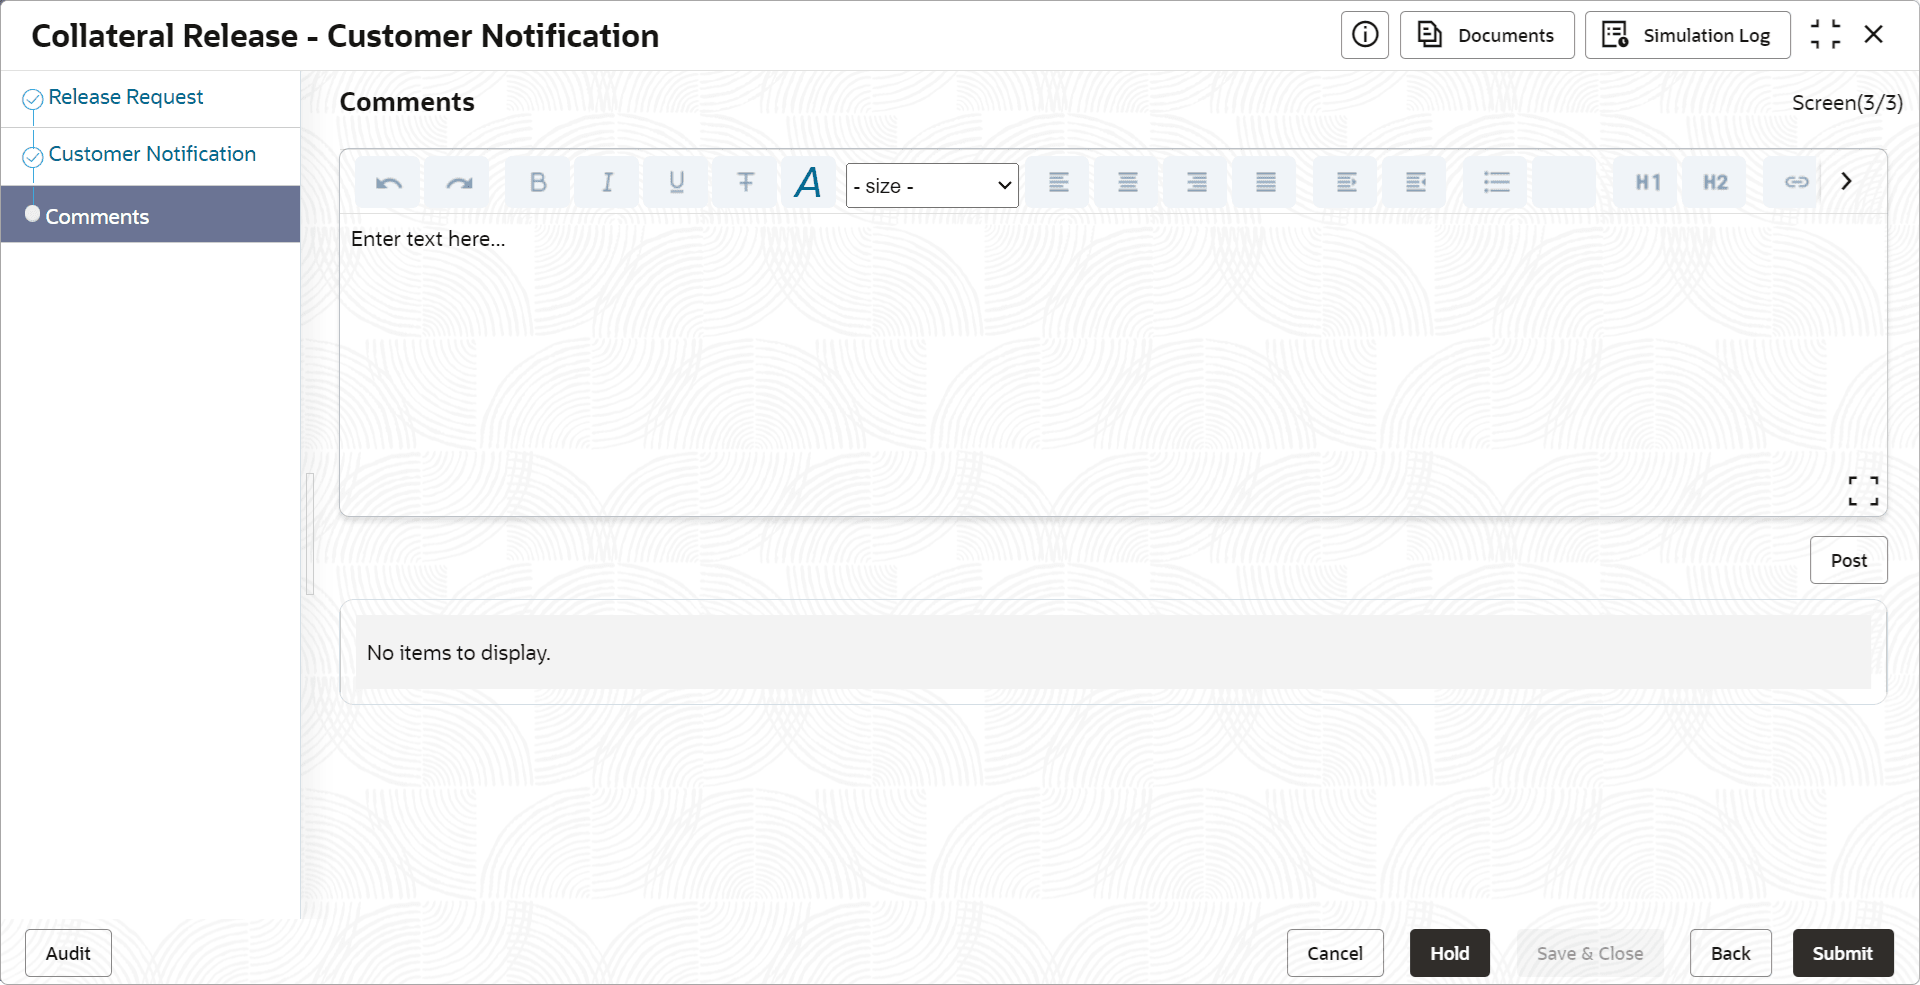Open the font size dropdown
1920x985 pixels.
[x=932, y=186]
